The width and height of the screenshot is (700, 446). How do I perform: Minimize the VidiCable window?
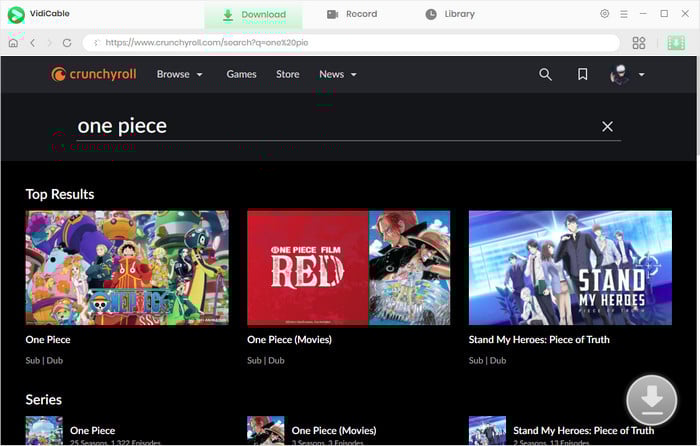643,14
